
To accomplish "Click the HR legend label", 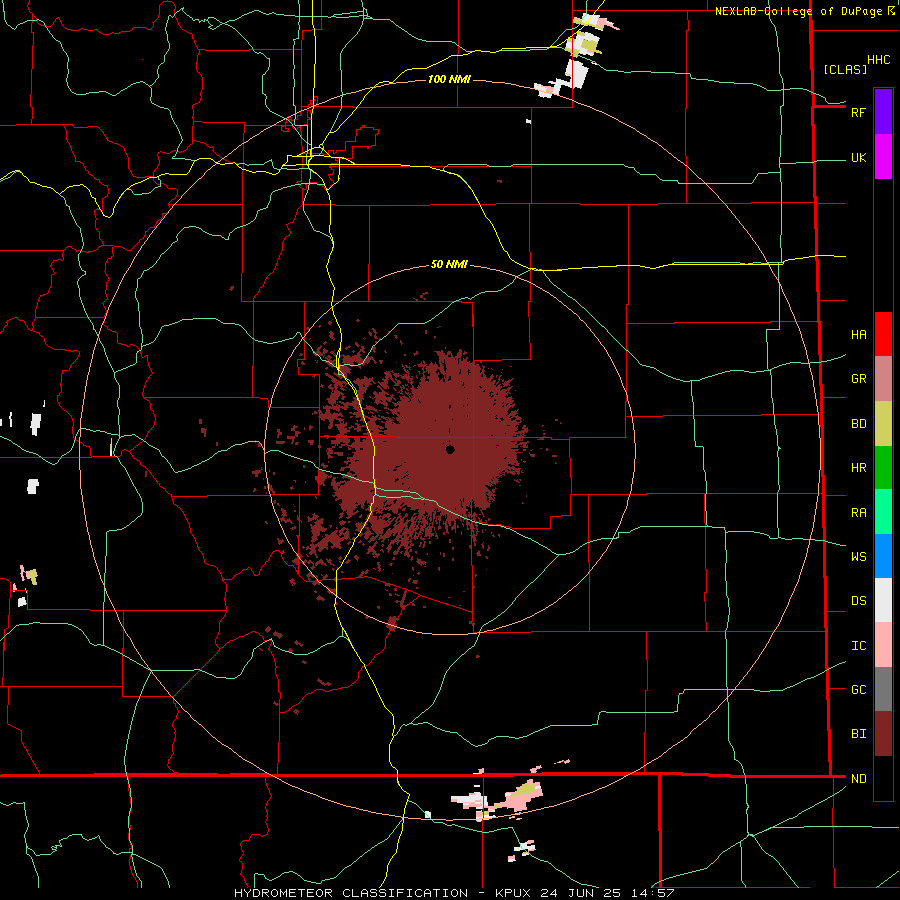I will click(x=858, y=467).
